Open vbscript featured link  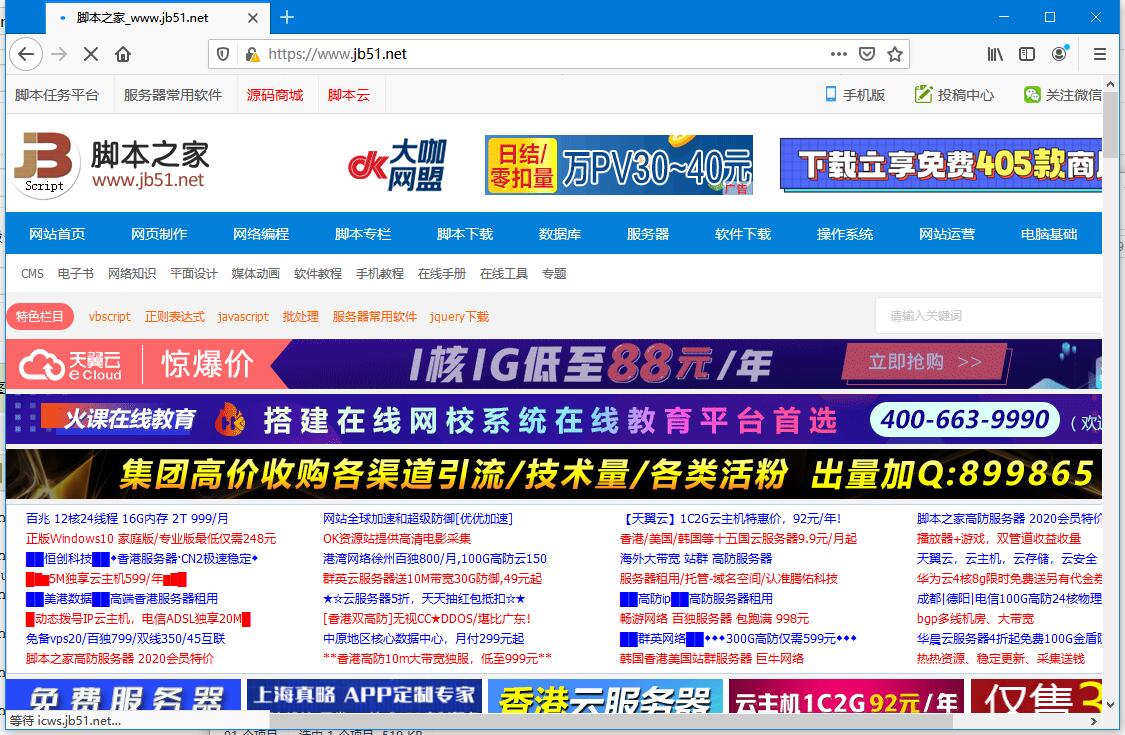point(110,317)
